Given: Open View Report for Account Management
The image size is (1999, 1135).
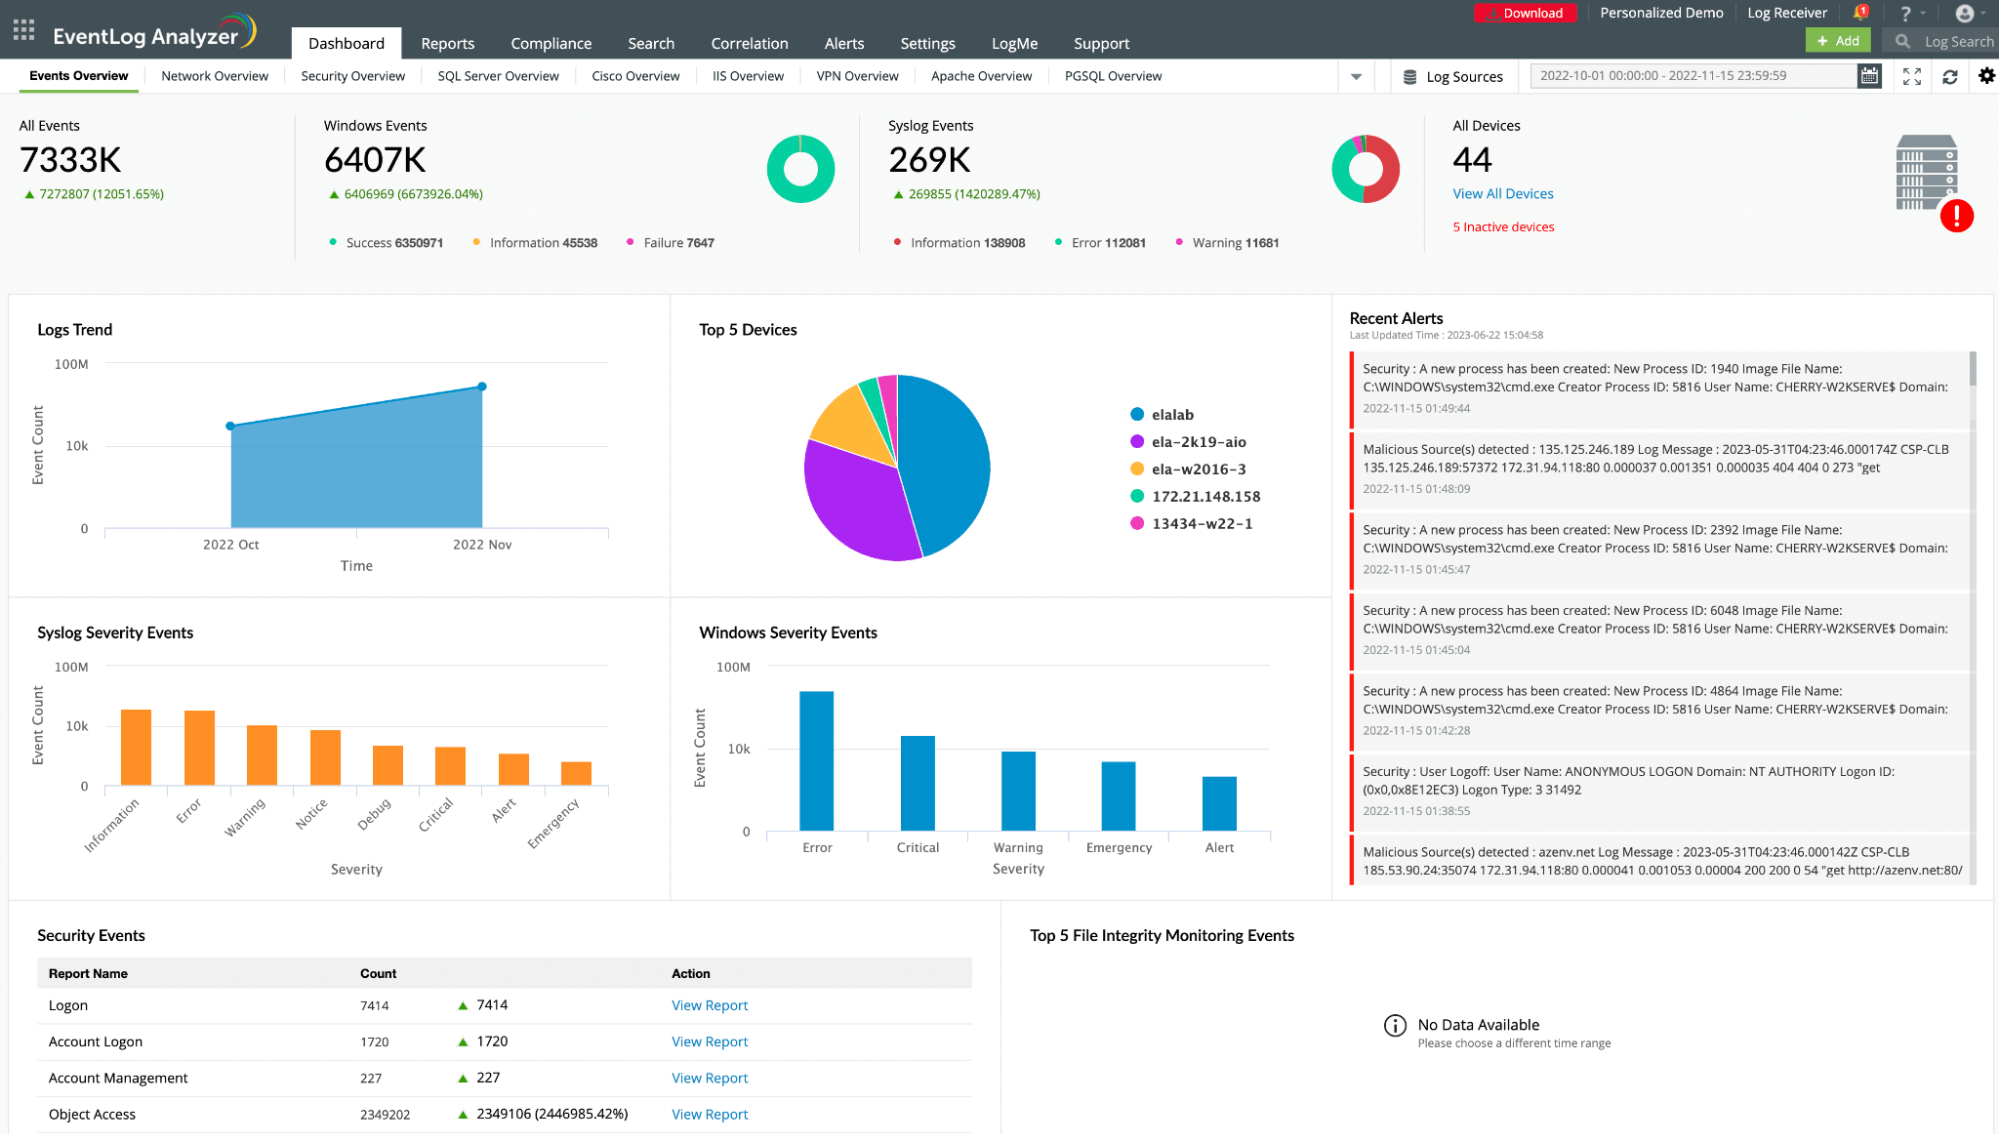Looking at the screenshot, I should (709, 1078).
